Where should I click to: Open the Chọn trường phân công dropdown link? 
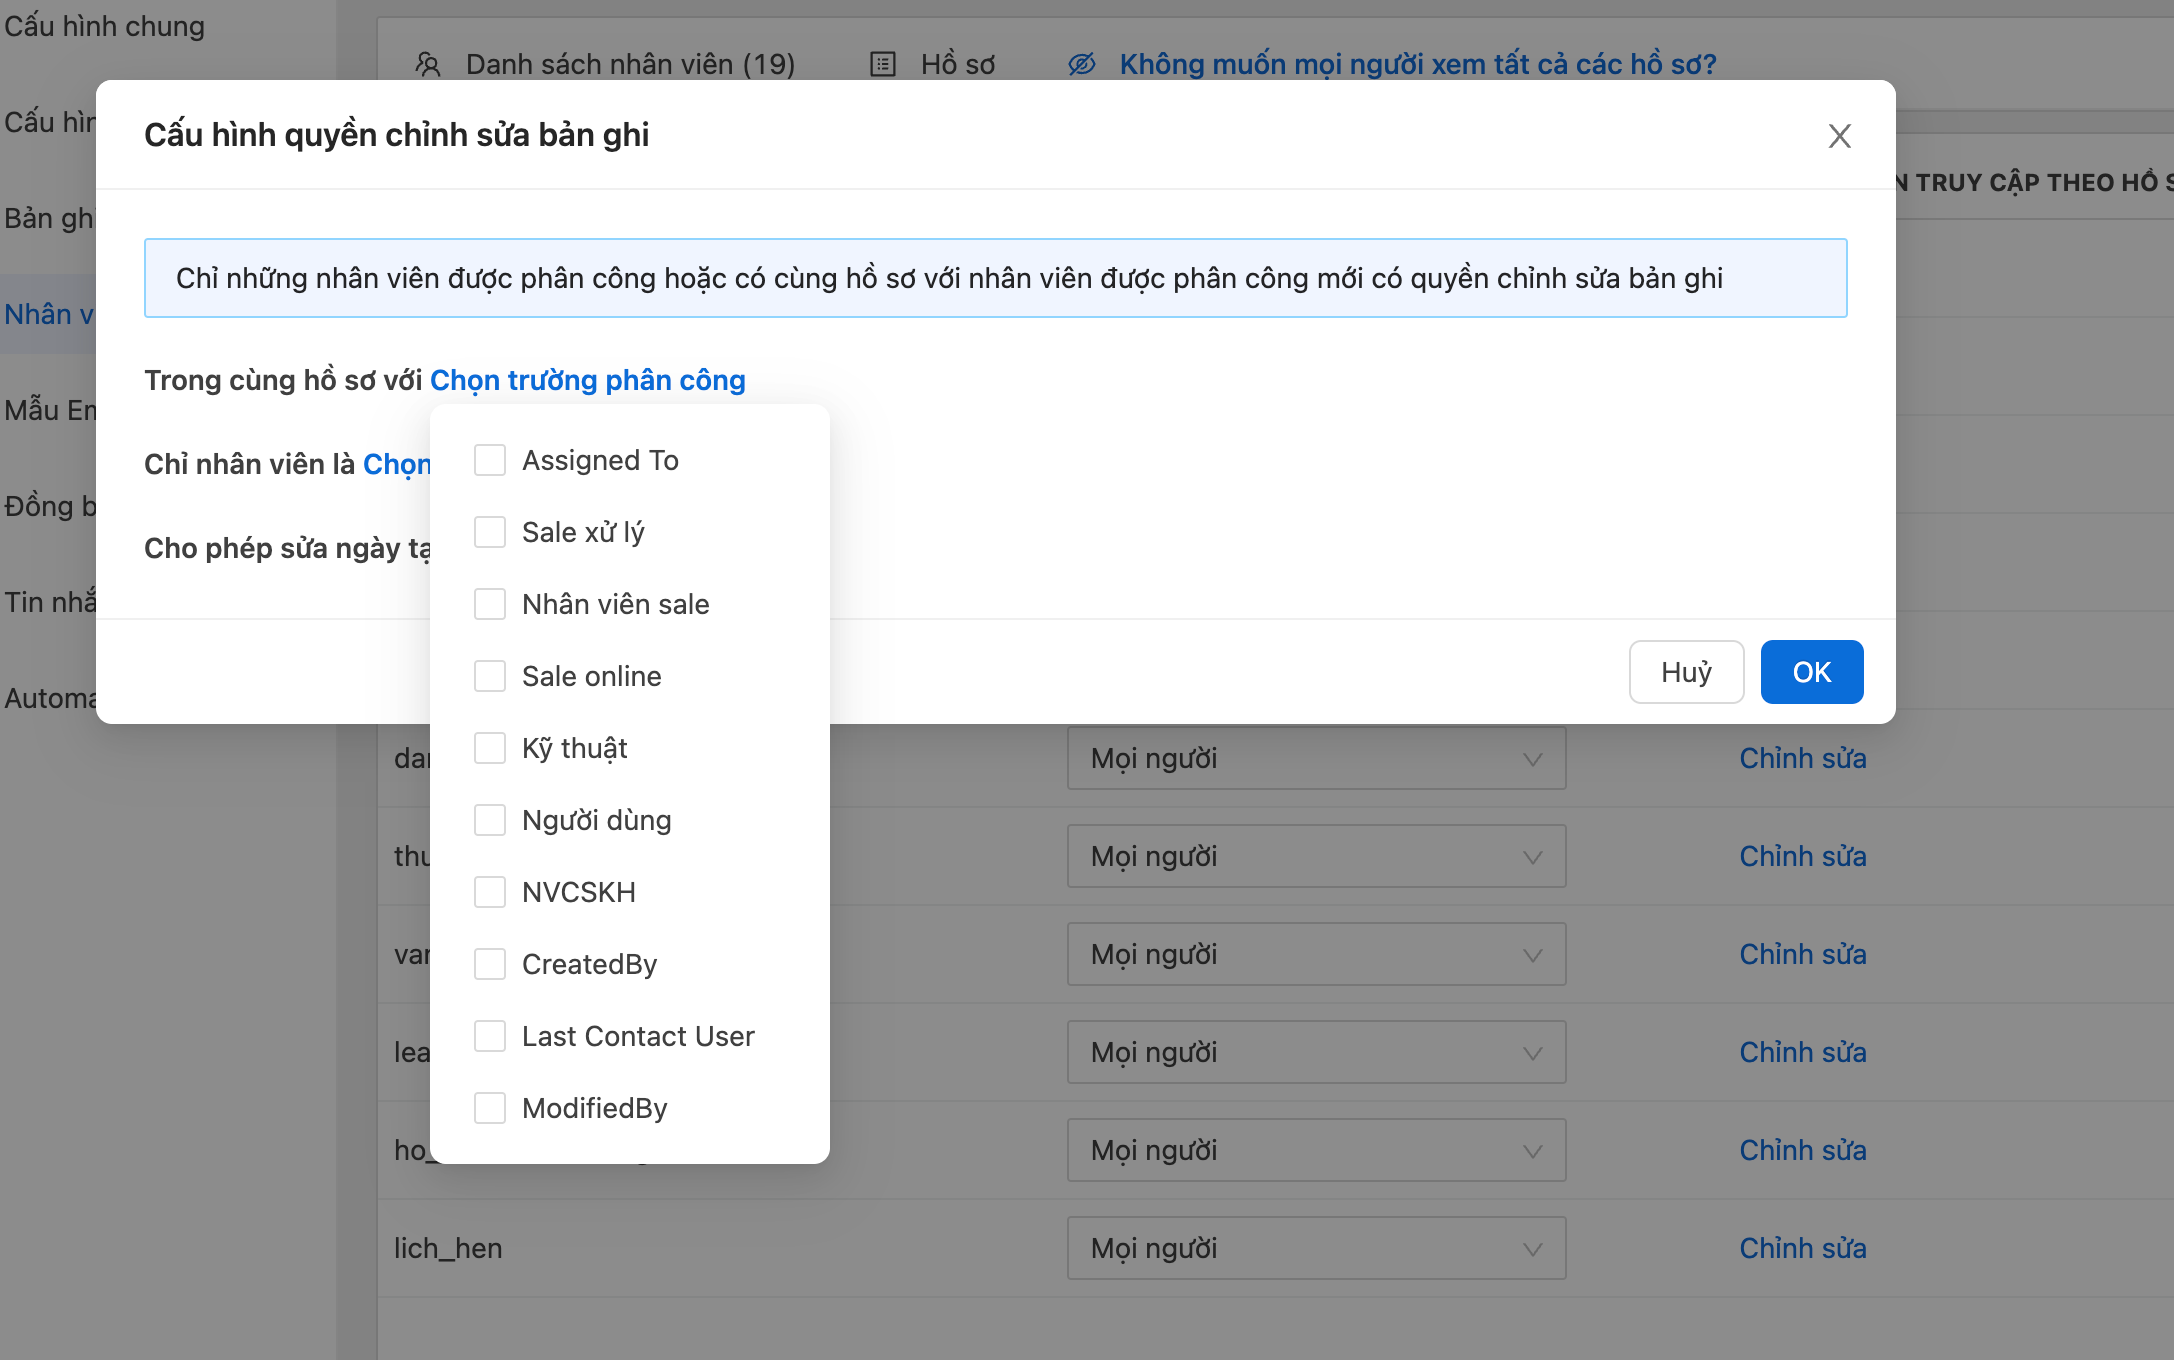(x=587, y=380)
